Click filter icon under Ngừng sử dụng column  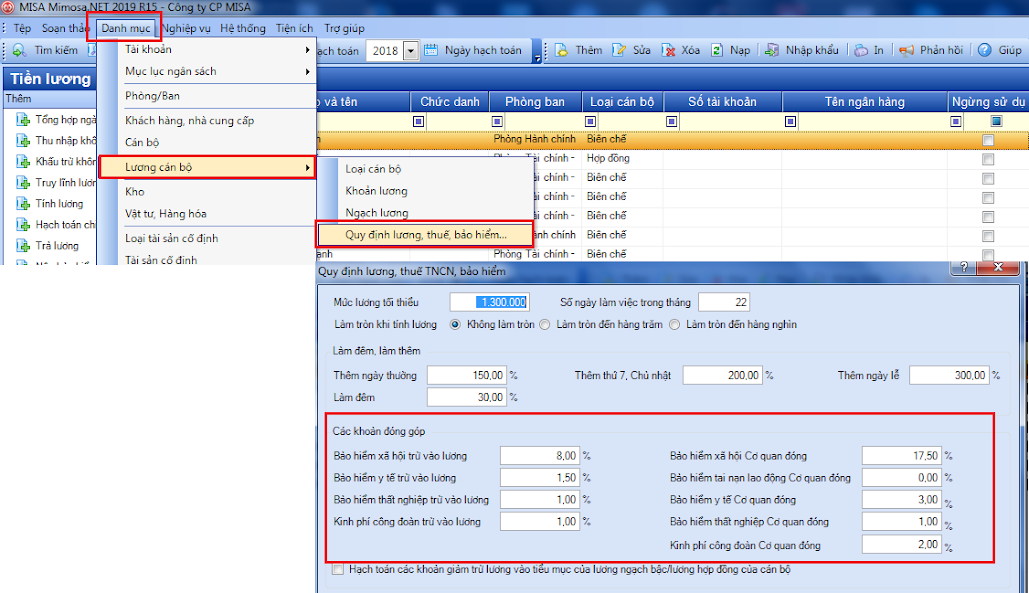[x=956, y=121]
